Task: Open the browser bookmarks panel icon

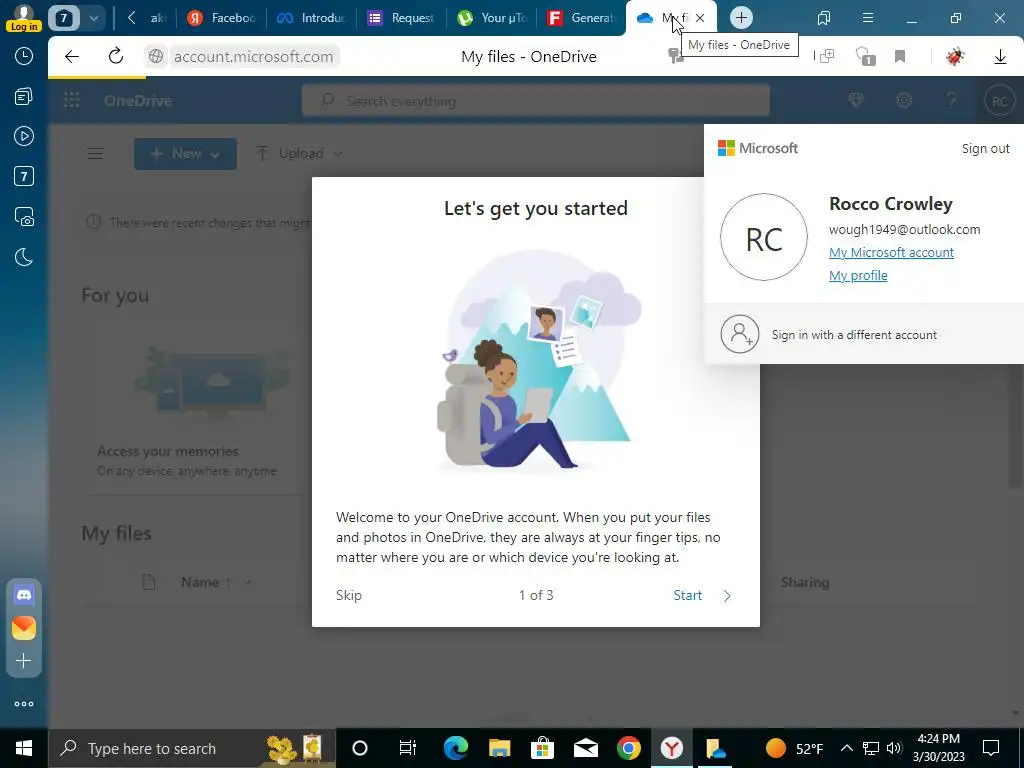Action: tap(824, 18)
